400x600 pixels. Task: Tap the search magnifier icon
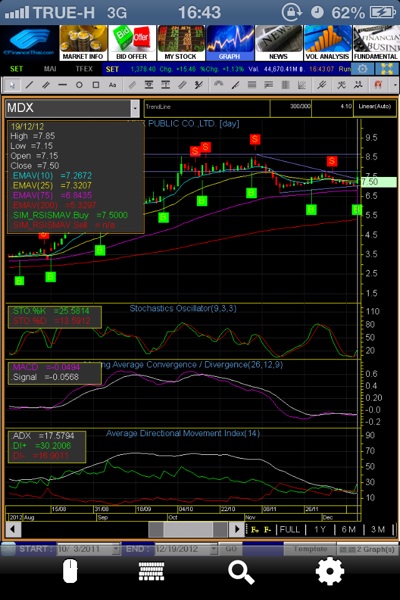pyautogui.click(x=241, y=572)
